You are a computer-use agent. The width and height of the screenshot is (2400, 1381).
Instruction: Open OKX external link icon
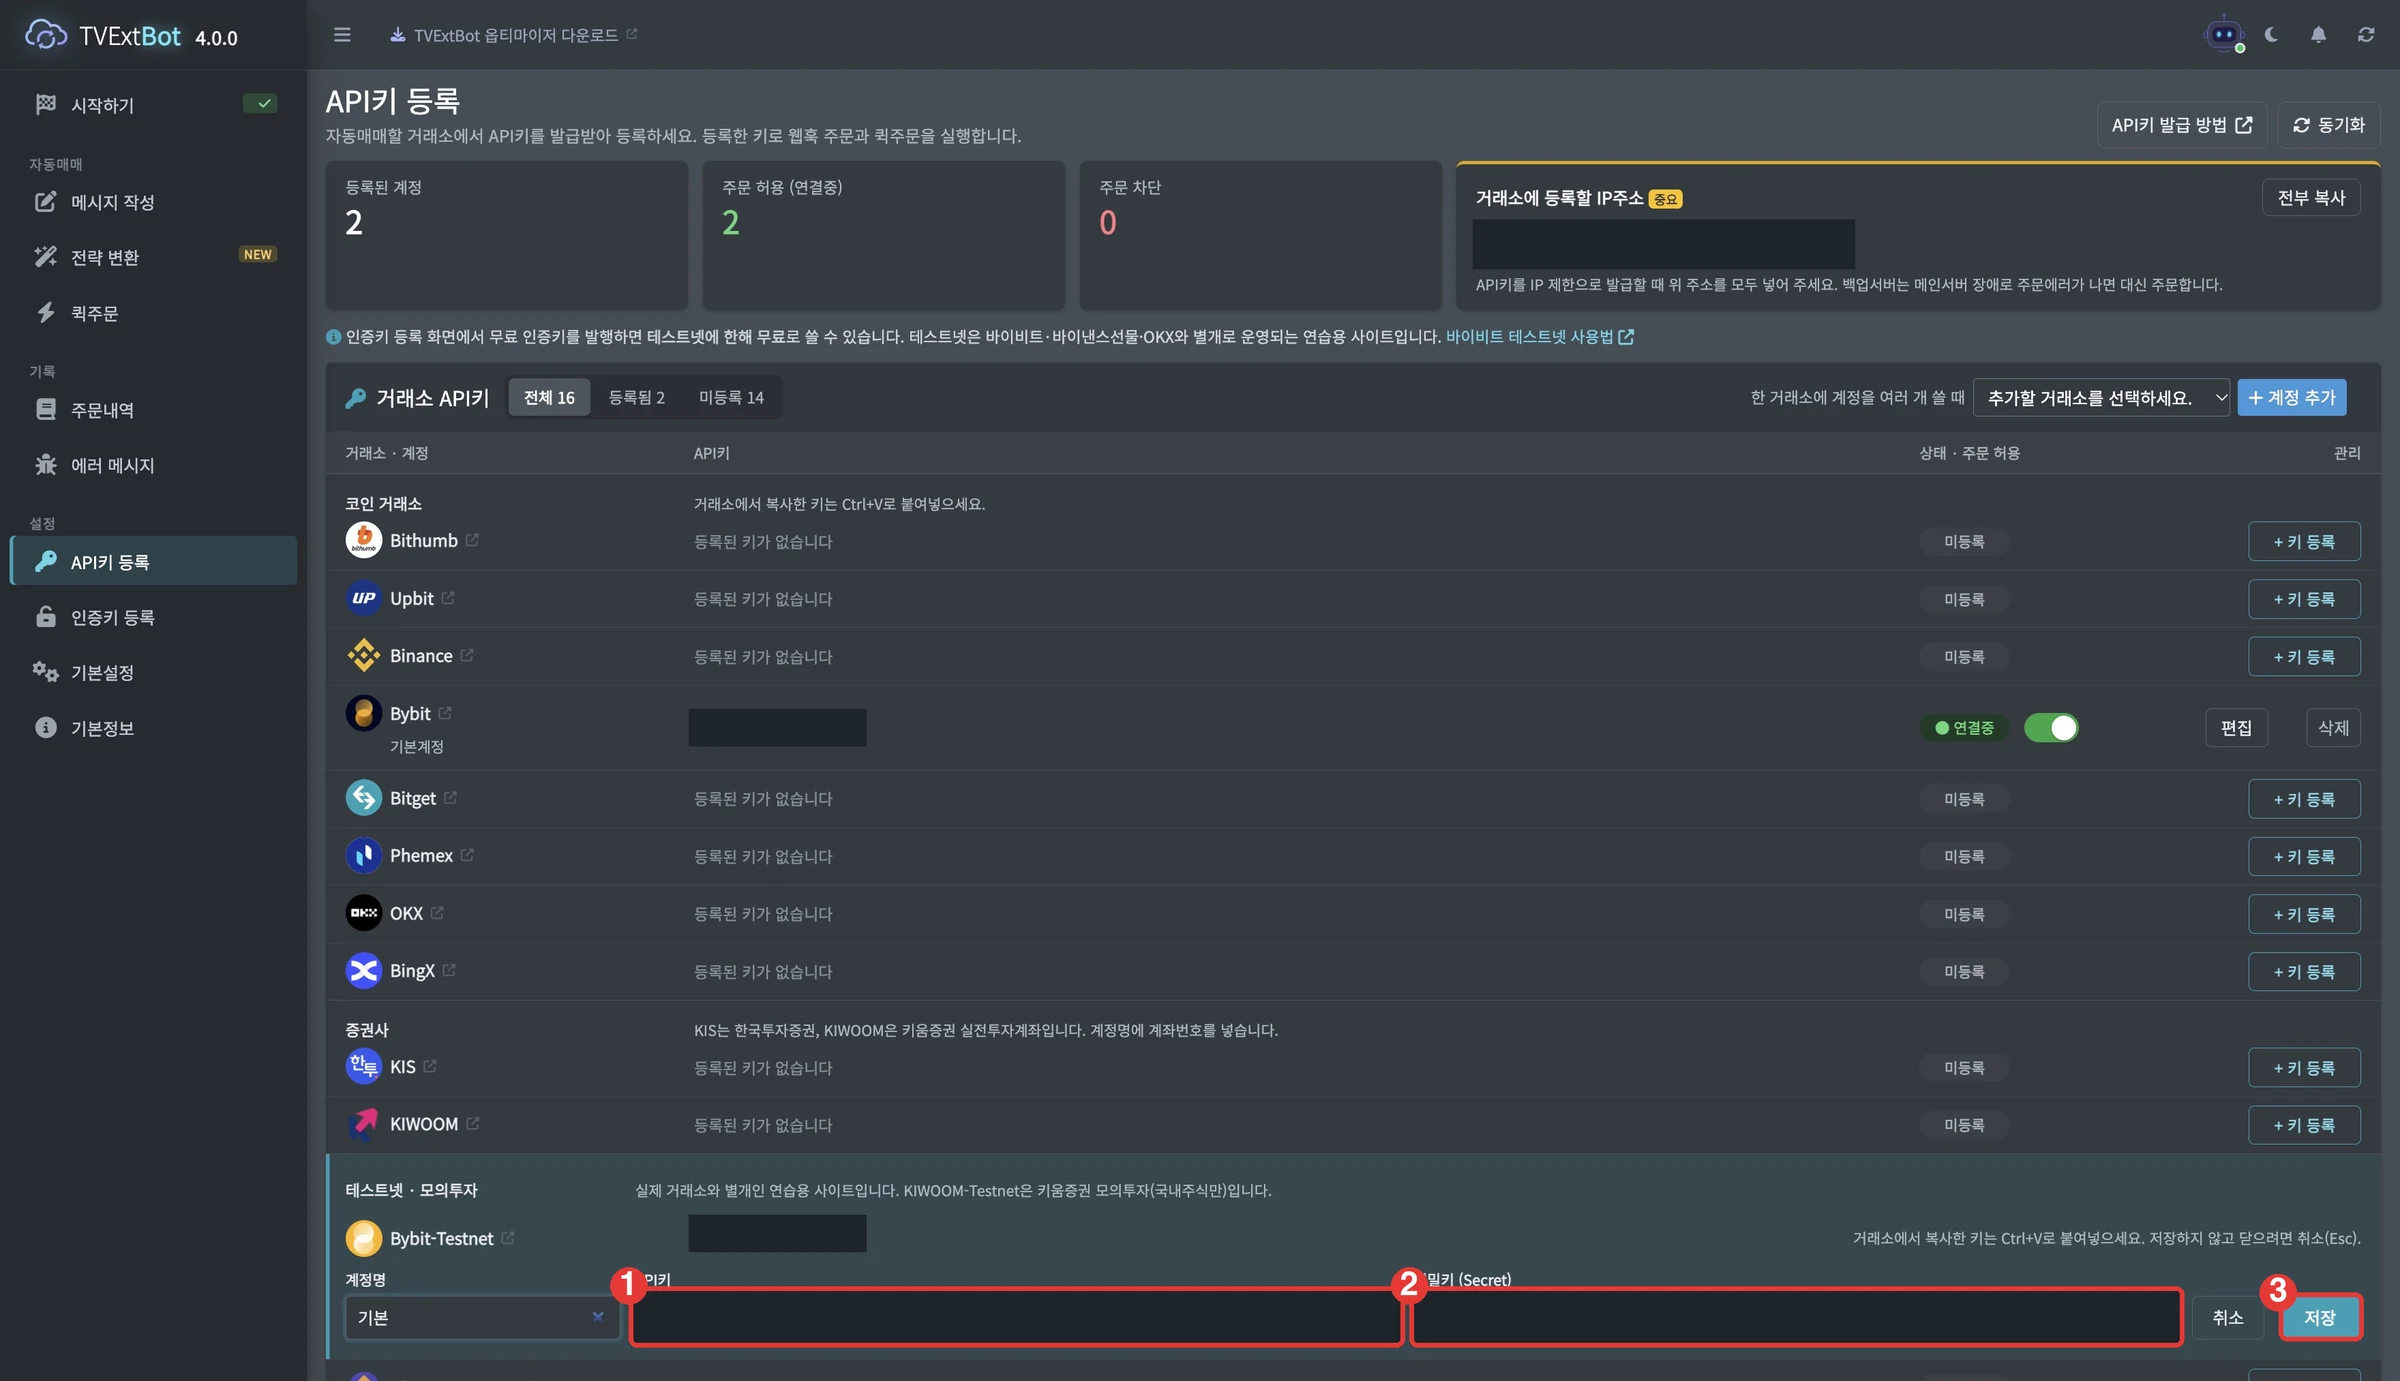click(437, 913)
